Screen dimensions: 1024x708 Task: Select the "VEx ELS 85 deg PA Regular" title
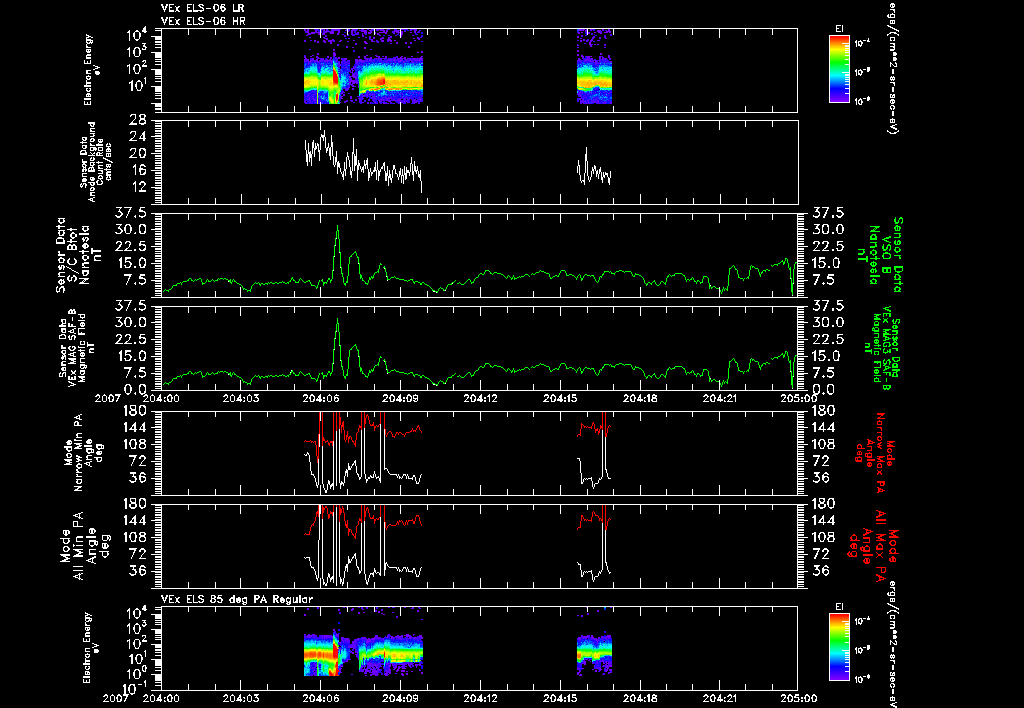coord(237,599)
